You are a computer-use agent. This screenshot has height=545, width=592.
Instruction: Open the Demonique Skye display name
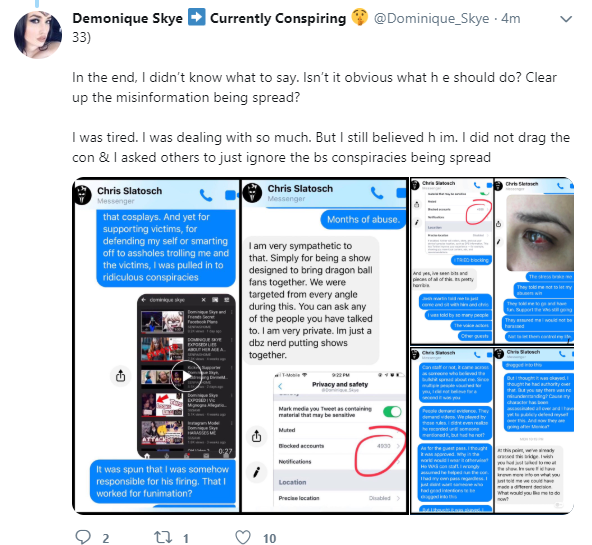(127, 18)
